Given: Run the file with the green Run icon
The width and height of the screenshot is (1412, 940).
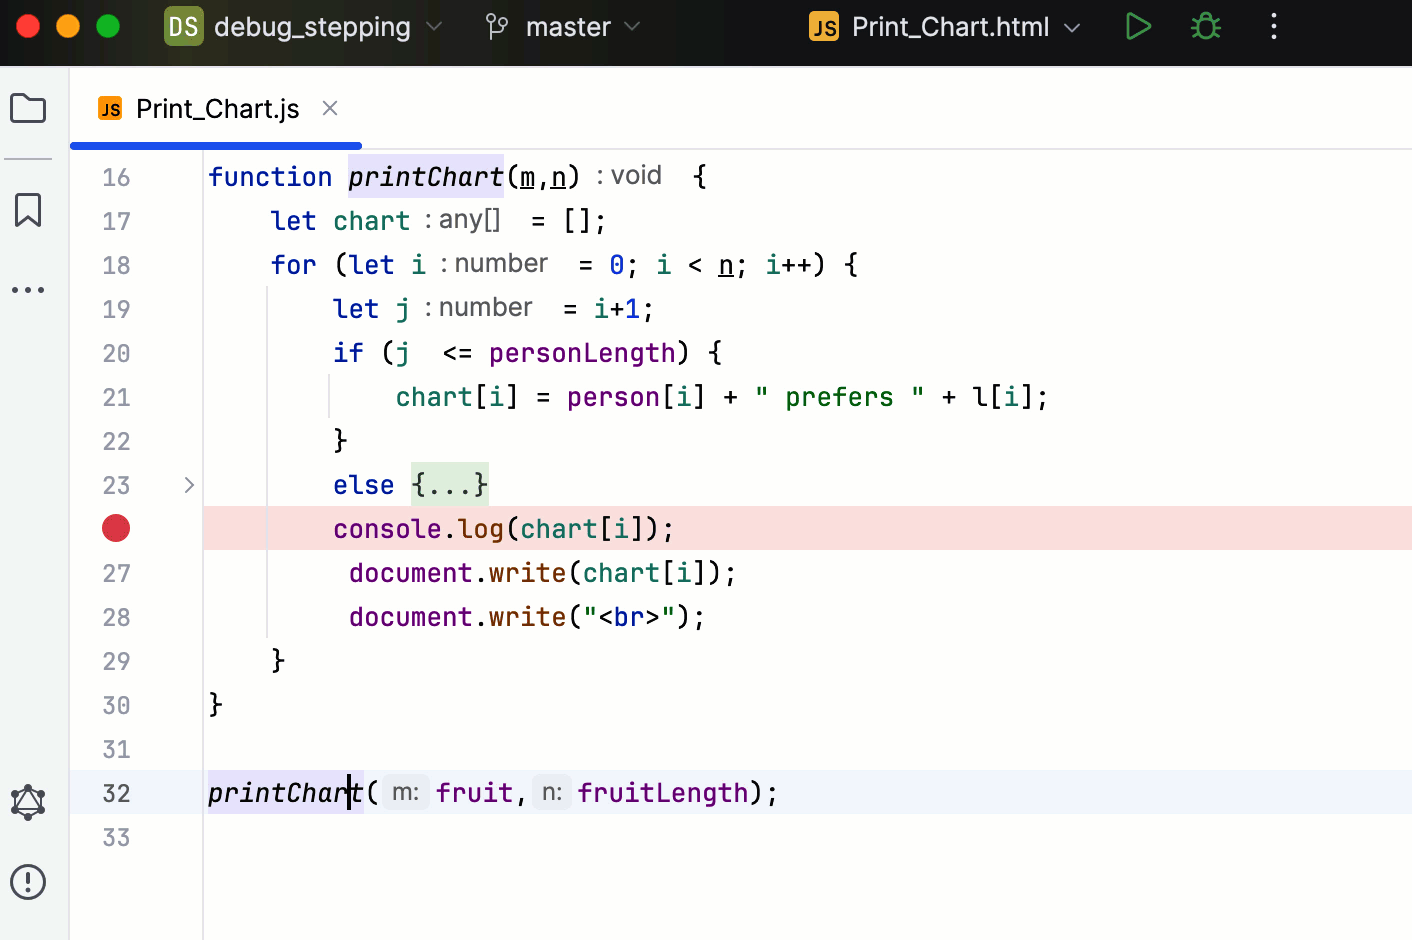Looking at the screenshot, I should (1138, 26).
